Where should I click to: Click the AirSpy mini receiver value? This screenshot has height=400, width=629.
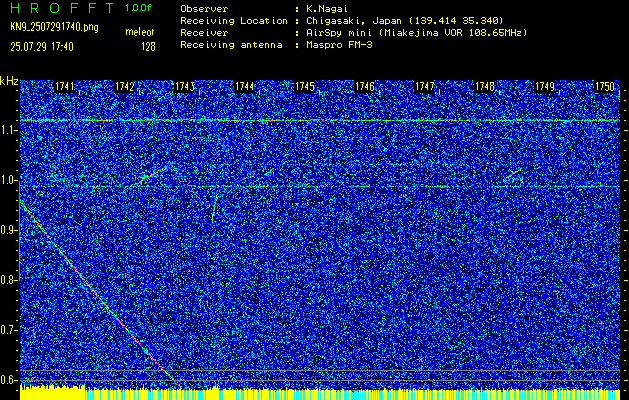click(x=416, y=33)
